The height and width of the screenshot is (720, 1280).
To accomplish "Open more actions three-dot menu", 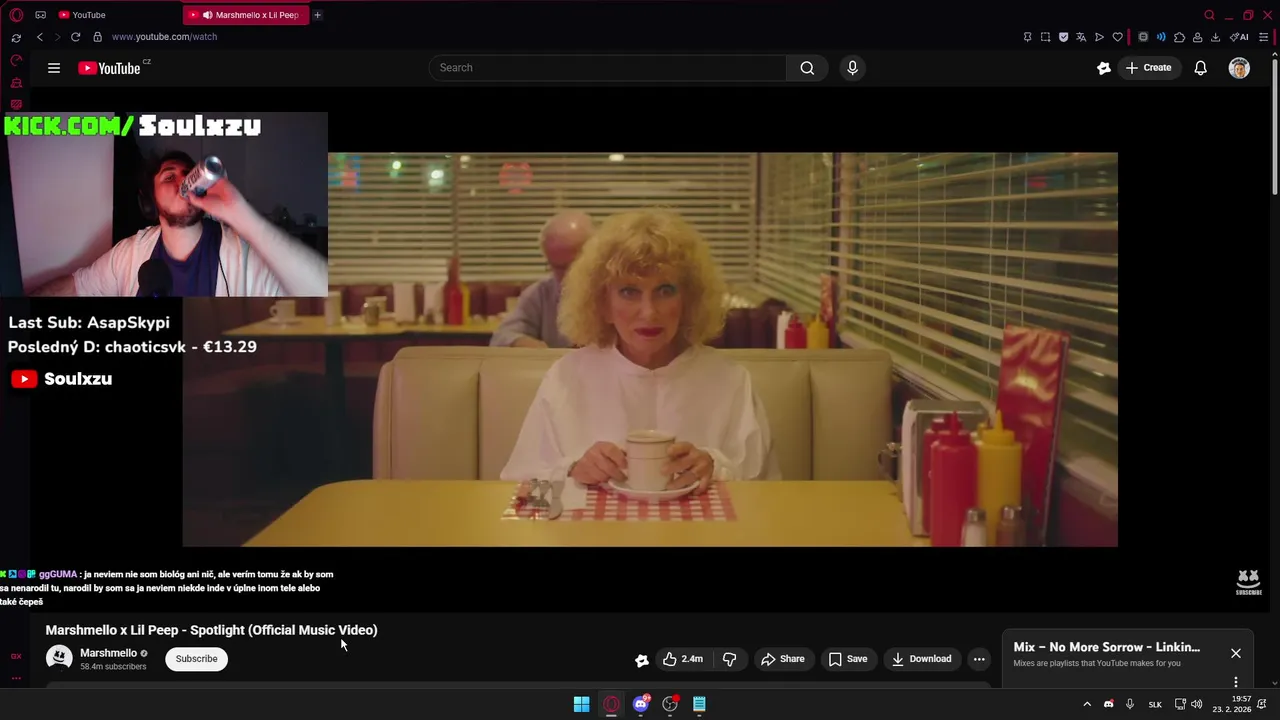I will point(979,659).
